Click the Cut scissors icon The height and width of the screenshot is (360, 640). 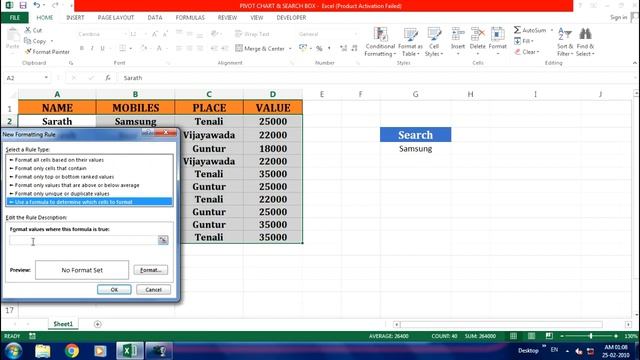28,30
